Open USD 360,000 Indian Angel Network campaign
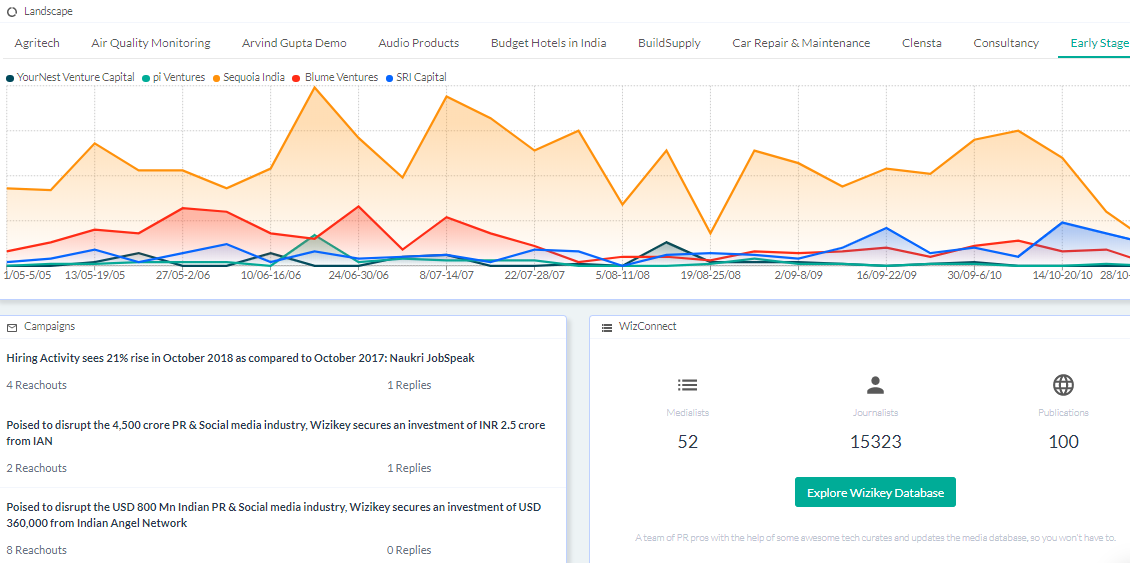 (x=274, y=515)
